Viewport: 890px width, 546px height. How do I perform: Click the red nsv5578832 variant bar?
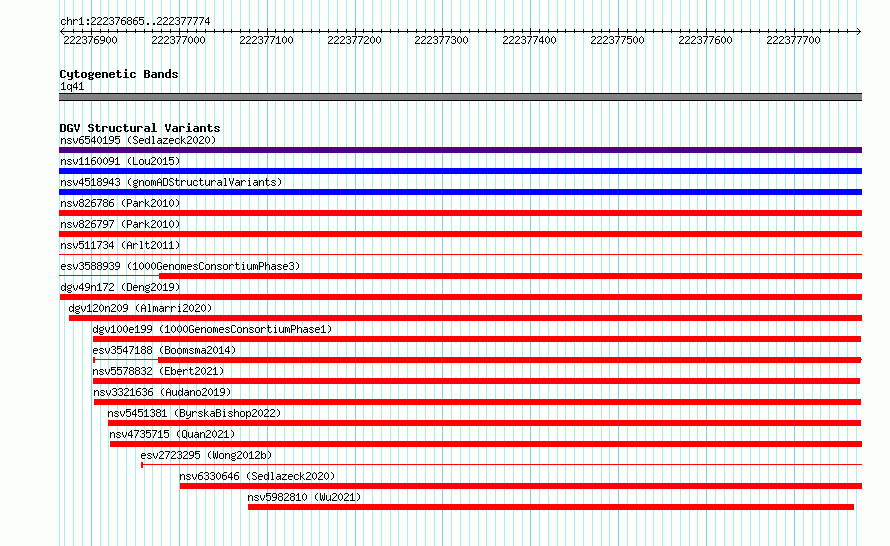point(476,381)
